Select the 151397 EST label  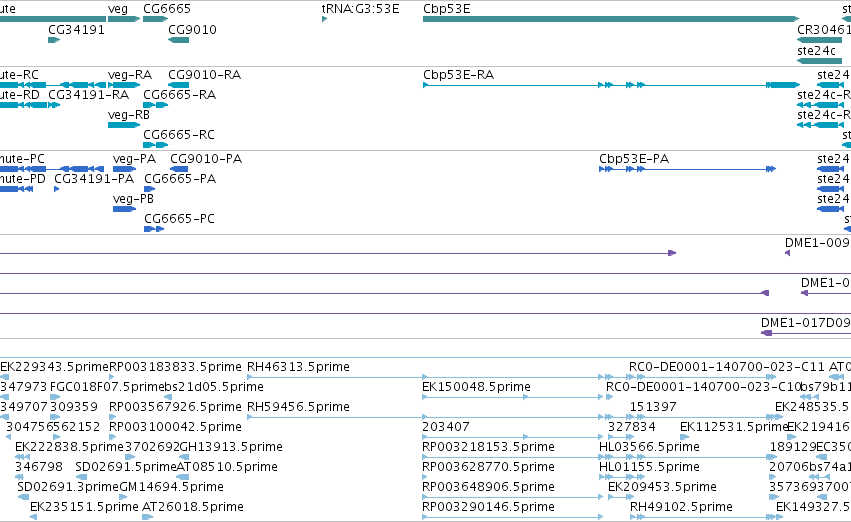[653, 407]
